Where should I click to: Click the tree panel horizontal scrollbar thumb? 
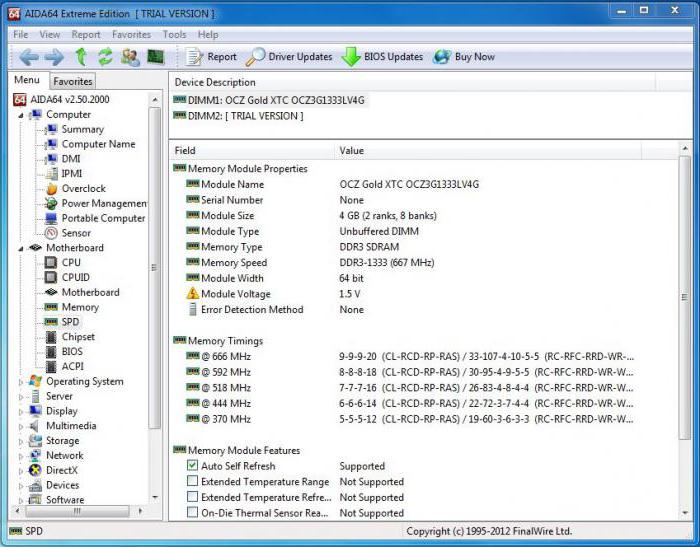coord(77,510)
